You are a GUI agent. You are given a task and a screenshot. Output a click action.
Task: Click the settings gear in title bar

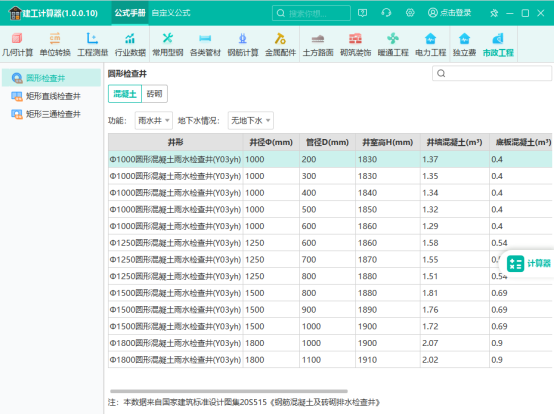click(410, 13)
